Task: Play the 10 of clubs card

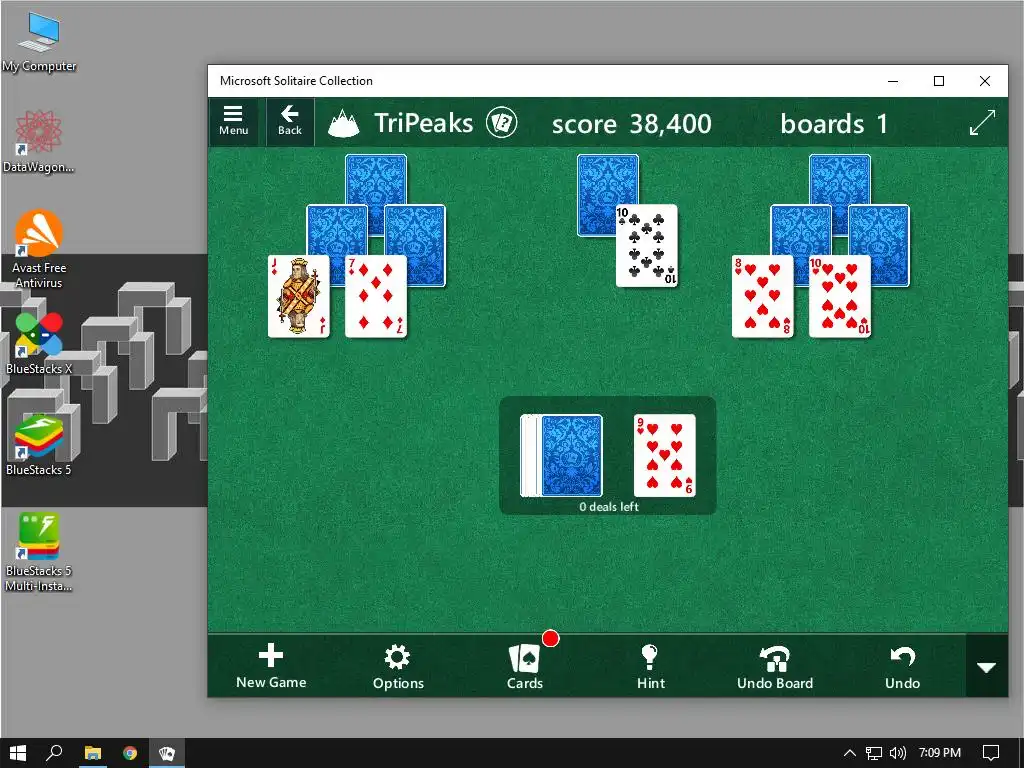Action: pos(647,246)
